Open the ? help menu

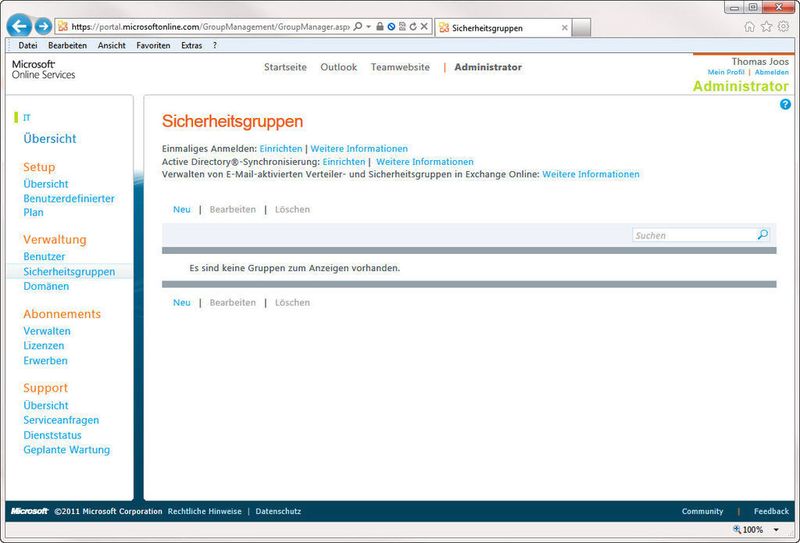pyautogui.click(x=215, y=45)
